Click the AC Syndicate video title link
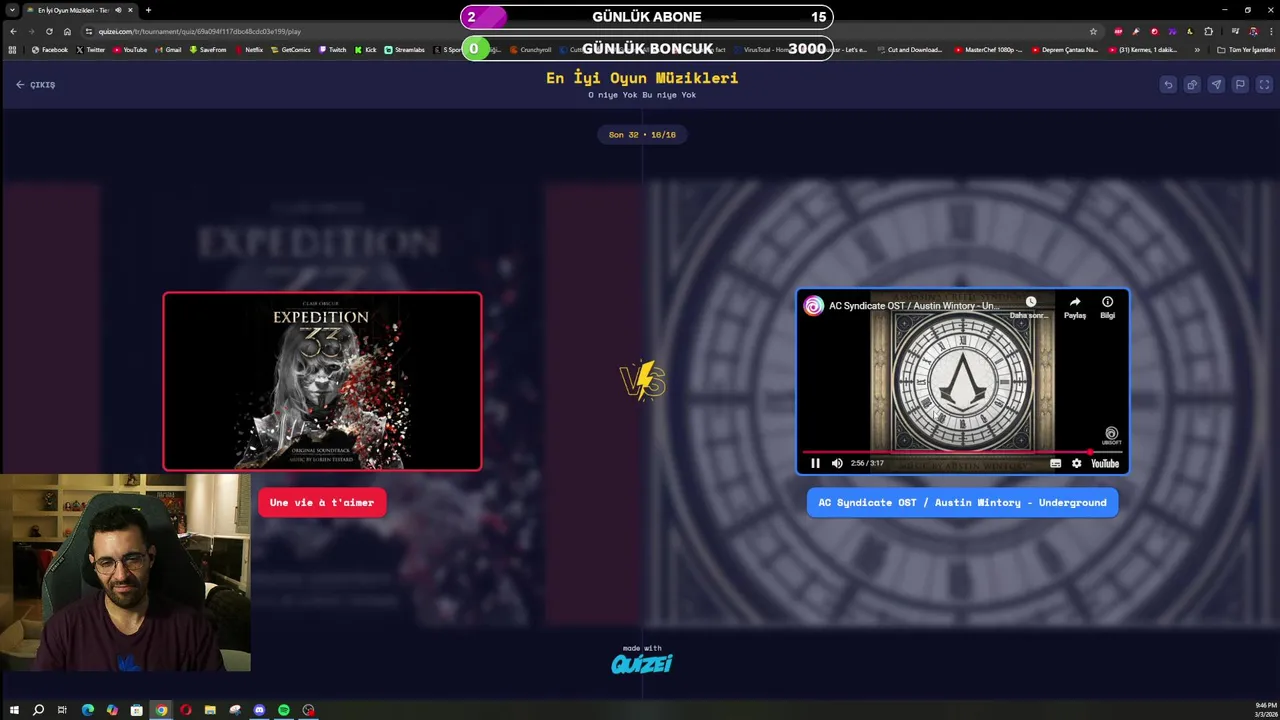This screenshot has width=1280, height=720. 913,306
